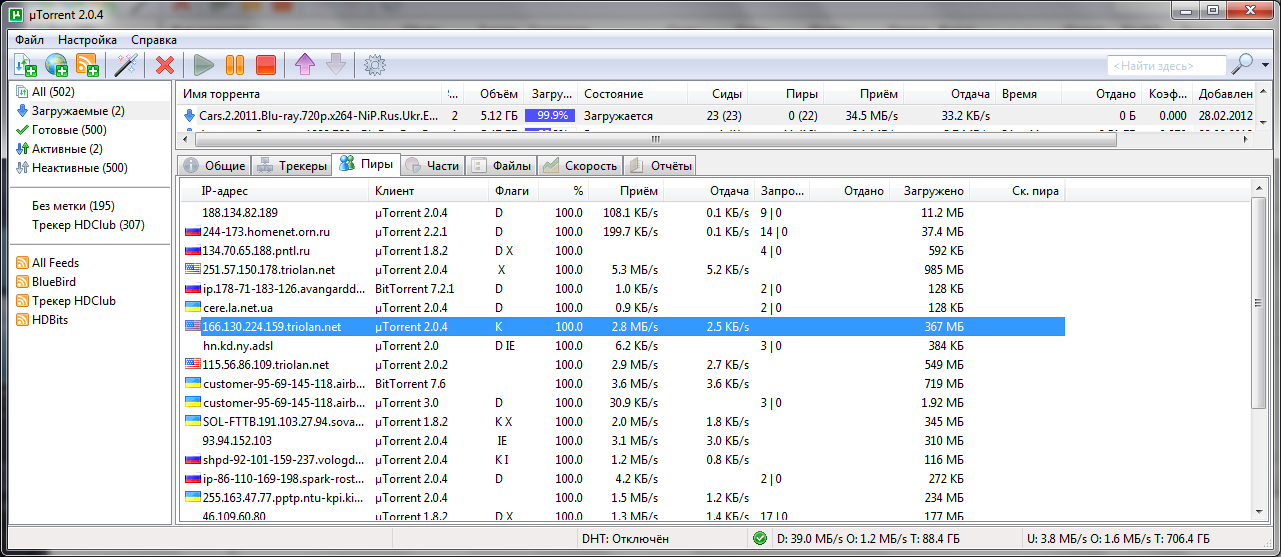Viewport: 1281px width, 557px height.
Task: Select peer 134.70.65.188.pntl.ru
Action: [622, 250]
